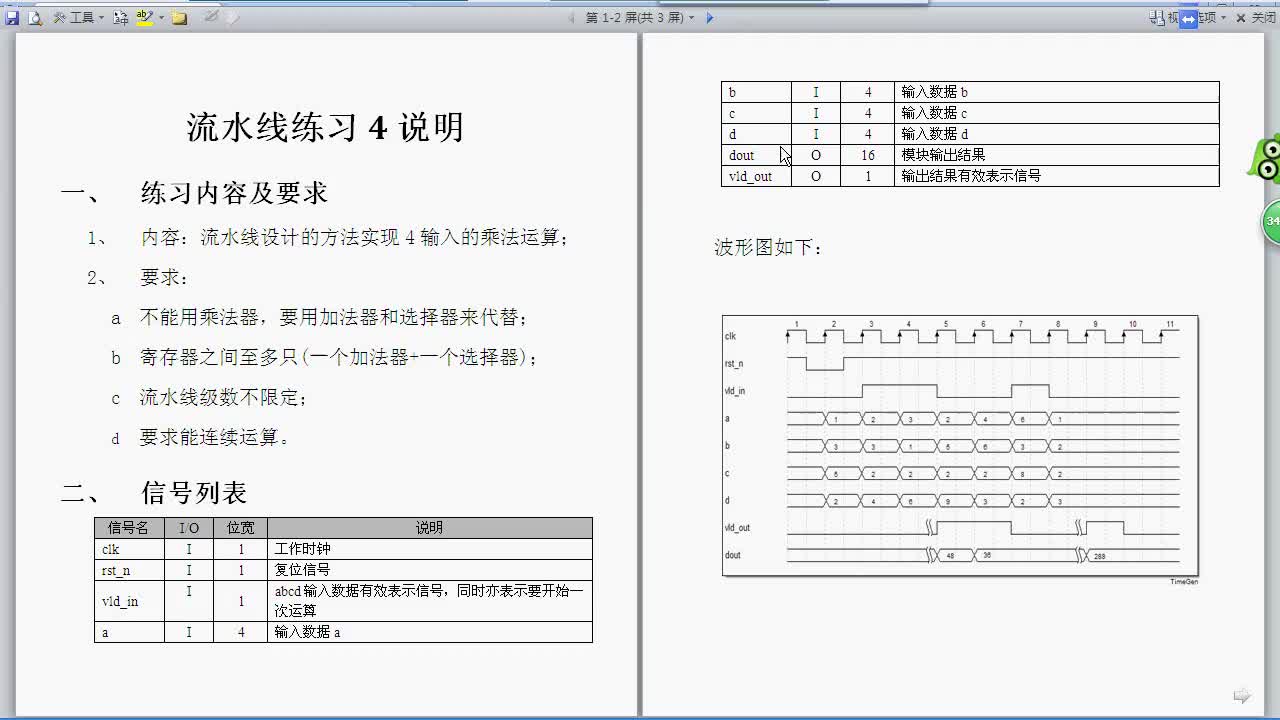The height and width of the screenshot is (720, 1280).
Task: Click the next page arrow at bottom right
Action: [x=1242, y=696]
